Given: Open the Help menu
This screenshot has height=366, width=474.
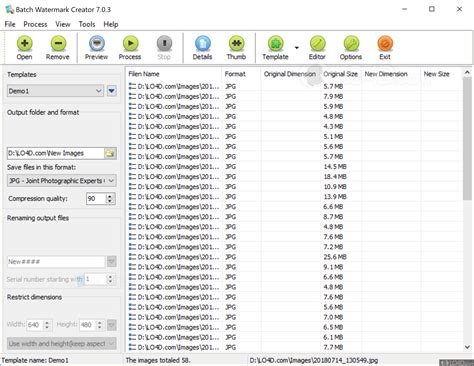Looking at the screenshot, I should 111,24.
